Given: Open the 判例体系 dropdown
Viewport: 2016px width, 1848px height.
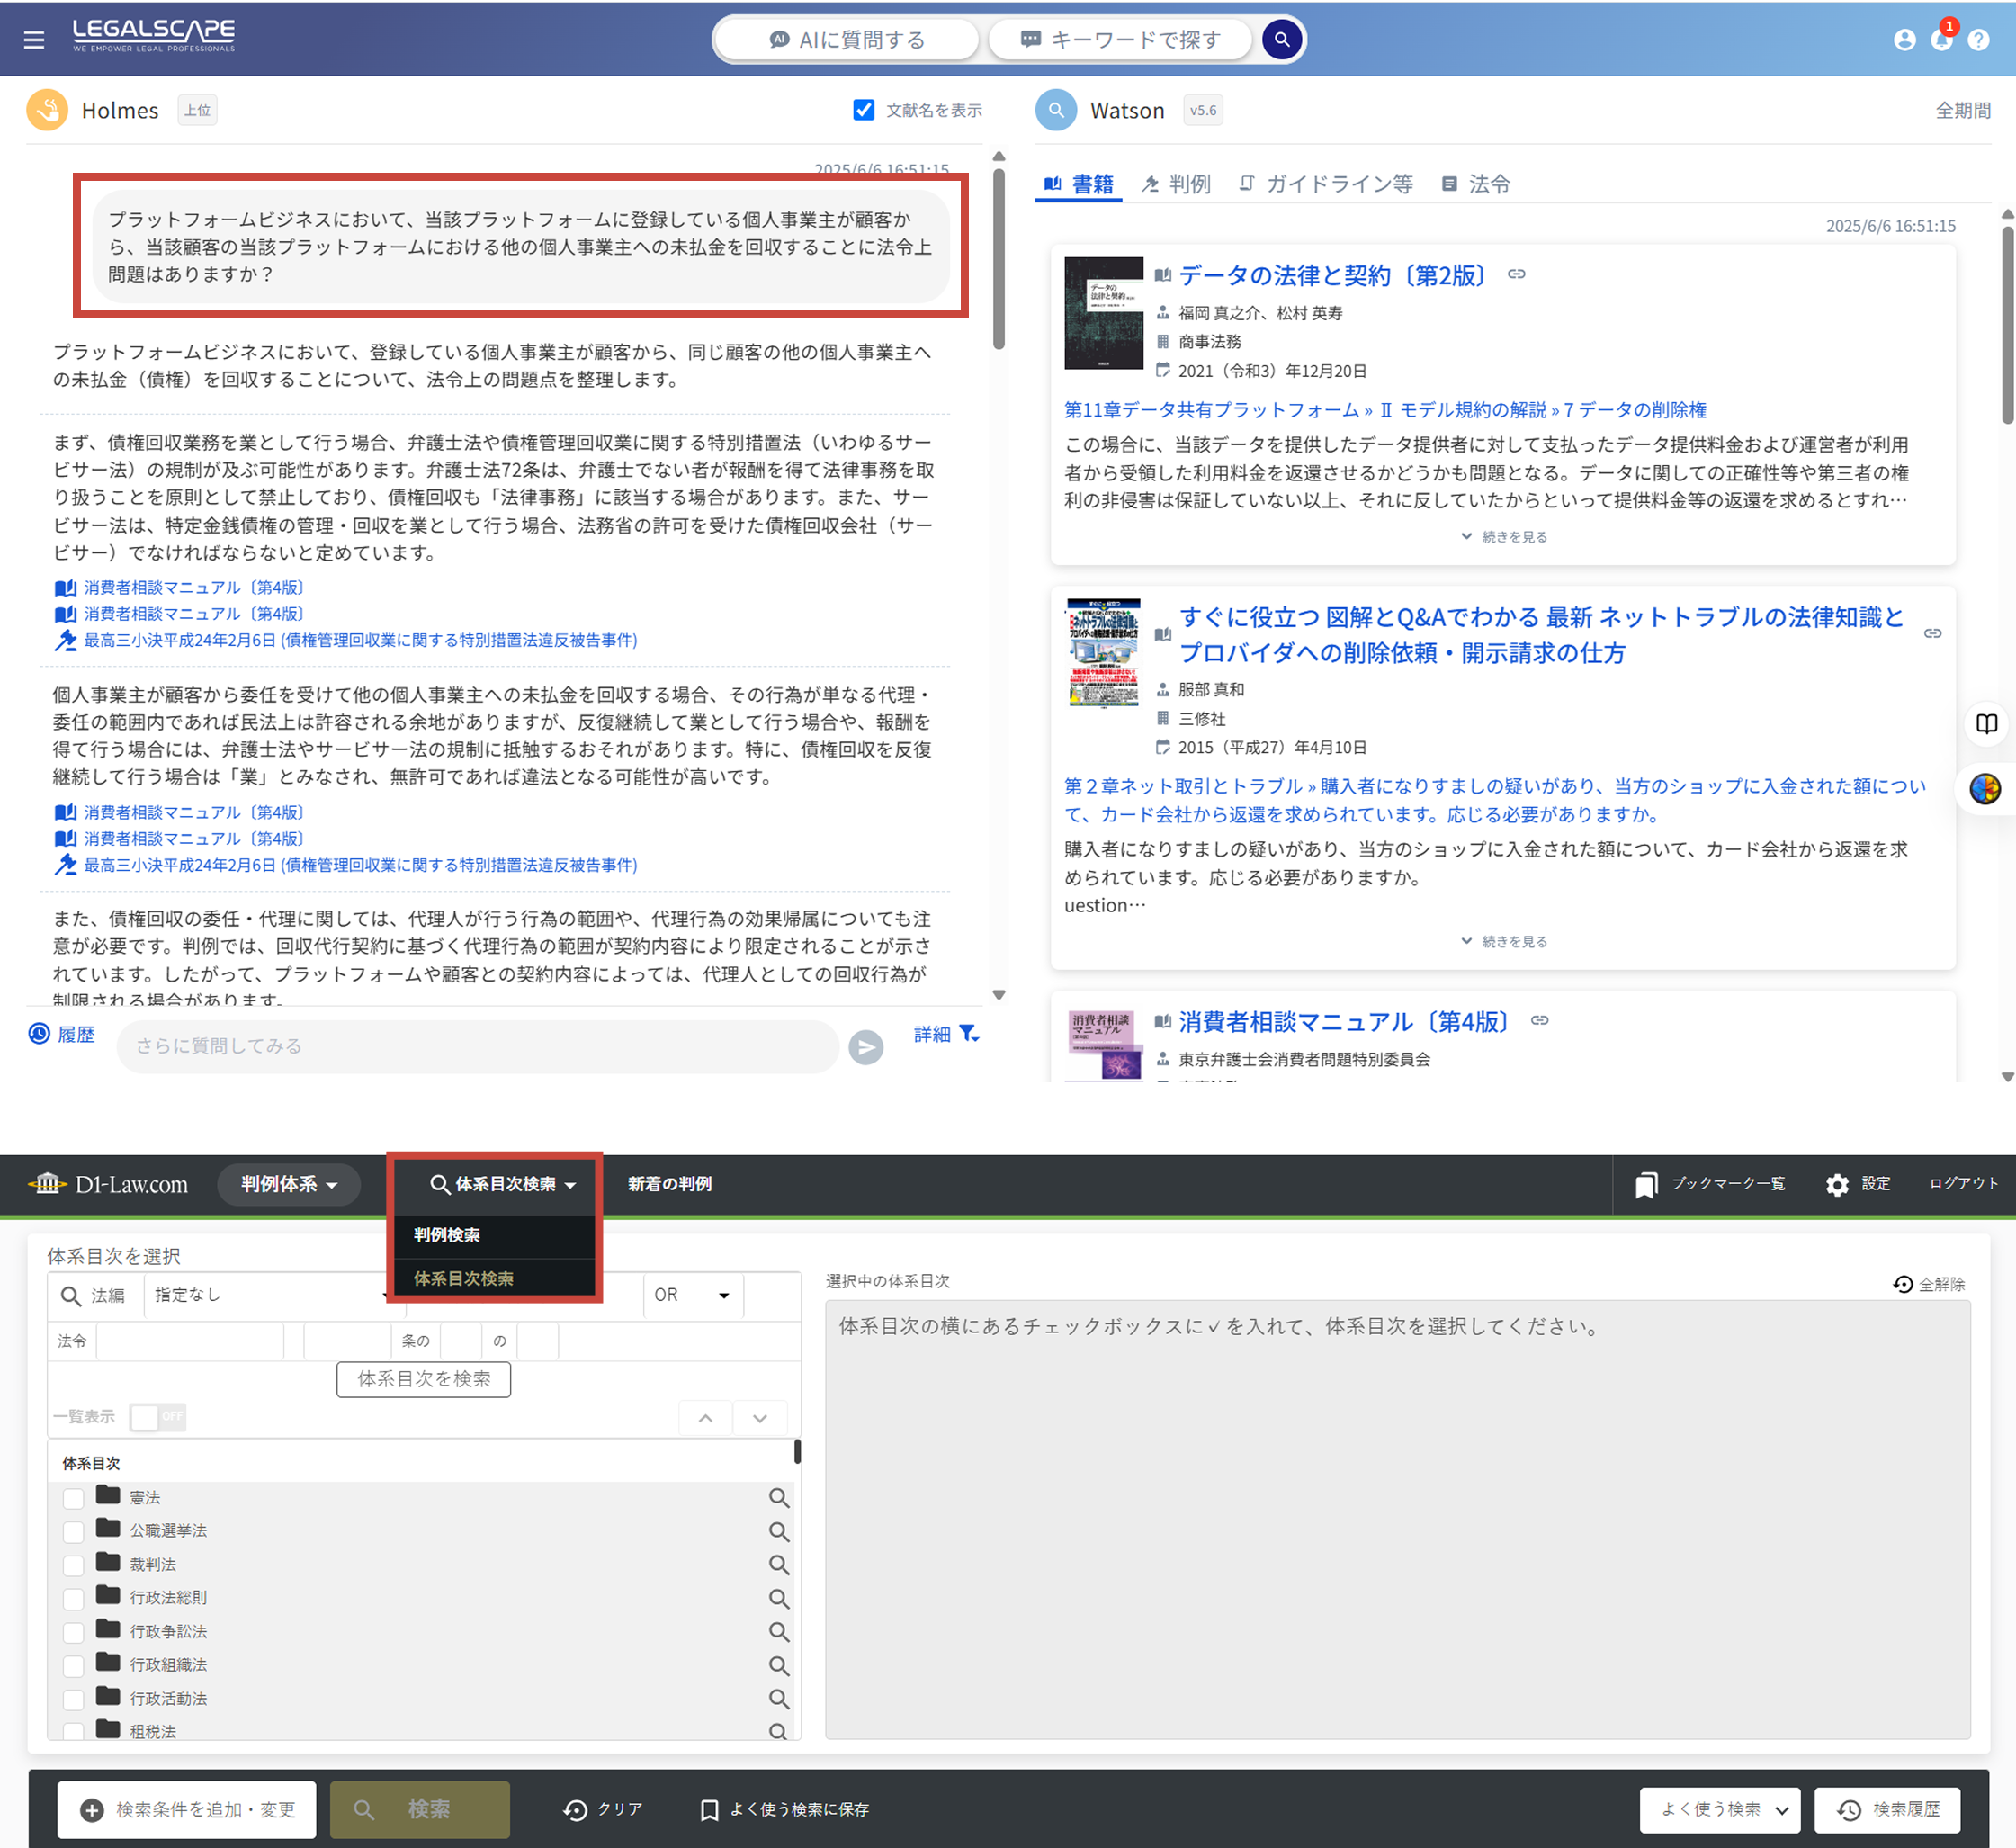Looking at the screenshot, I should click(288, 1184).
